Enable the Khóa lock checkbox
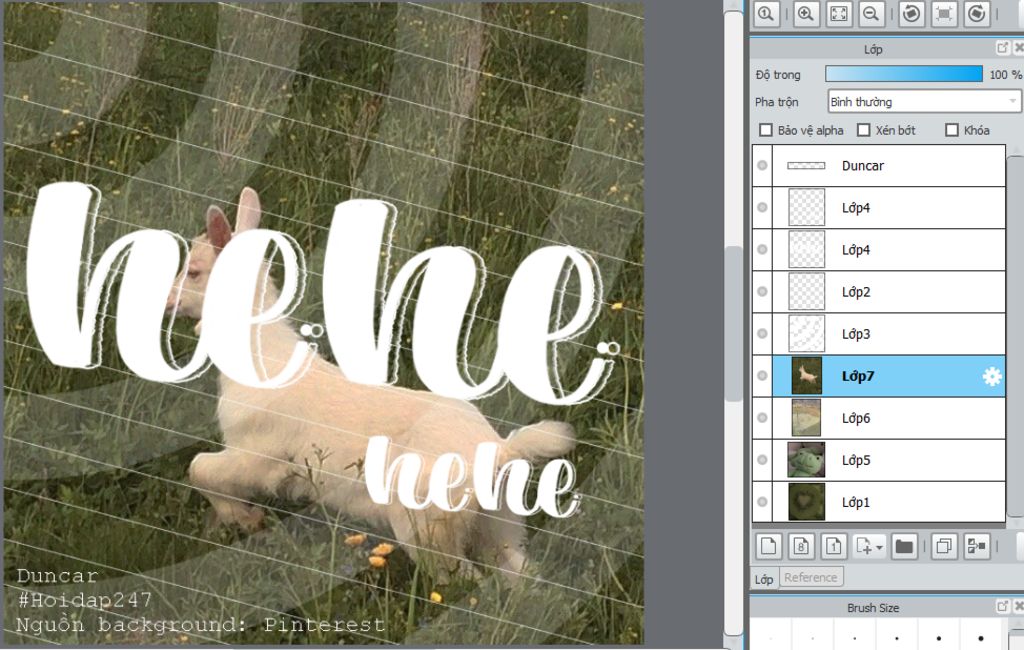 pos(952,130)
